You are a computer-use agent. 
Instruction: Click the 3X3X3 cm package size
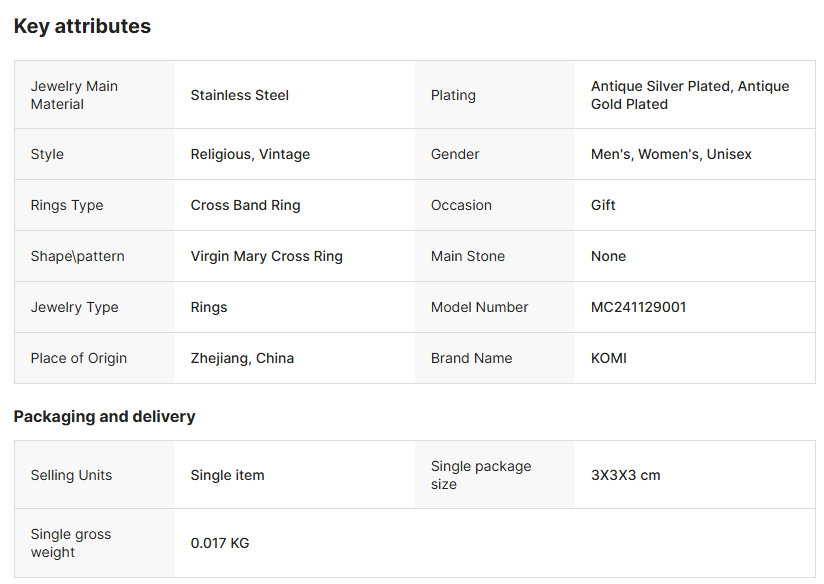[625, 475]
